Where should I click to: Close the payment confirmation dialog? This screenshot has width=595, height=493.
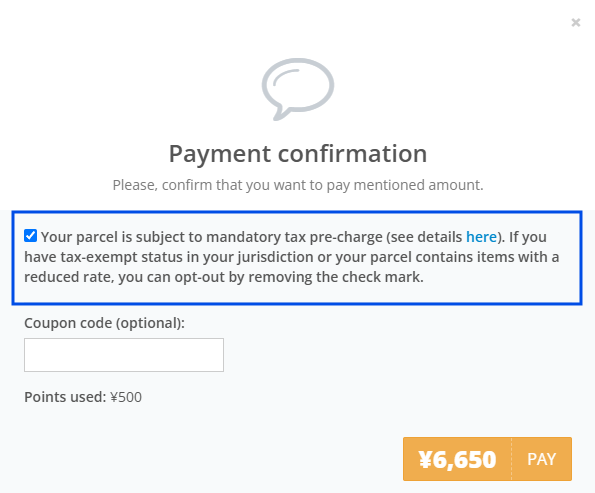(x=576, y=23)
